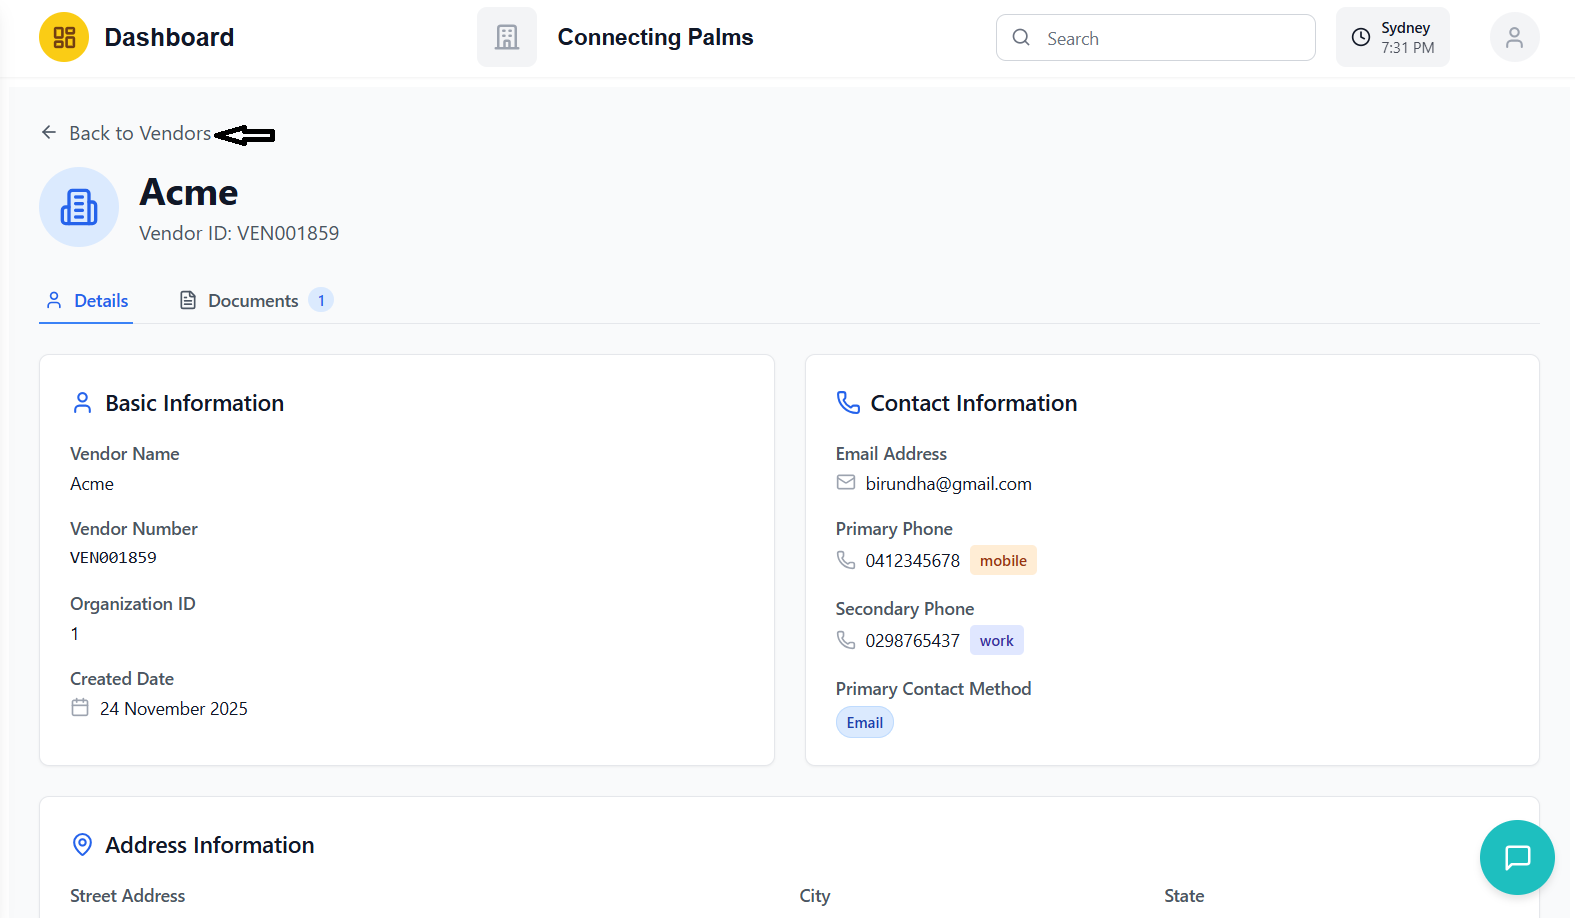This screenshot has height=918, width=1575.
Task: Select the date 24 November 2025
Action: tap(174, 709)
